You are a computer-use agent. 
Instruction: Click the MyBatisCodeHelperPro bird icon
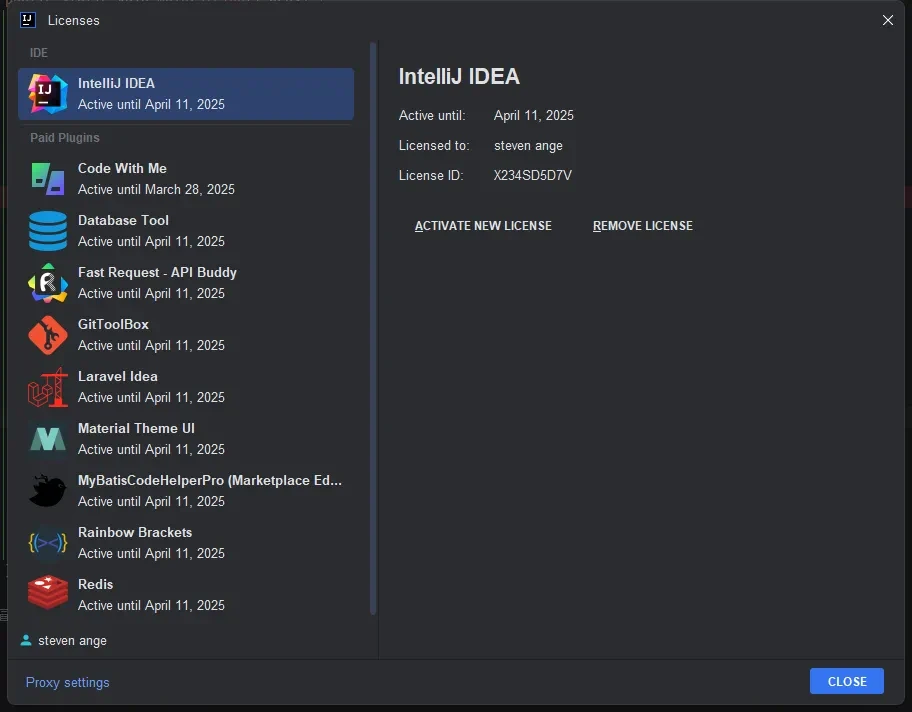tap(47, 491)
